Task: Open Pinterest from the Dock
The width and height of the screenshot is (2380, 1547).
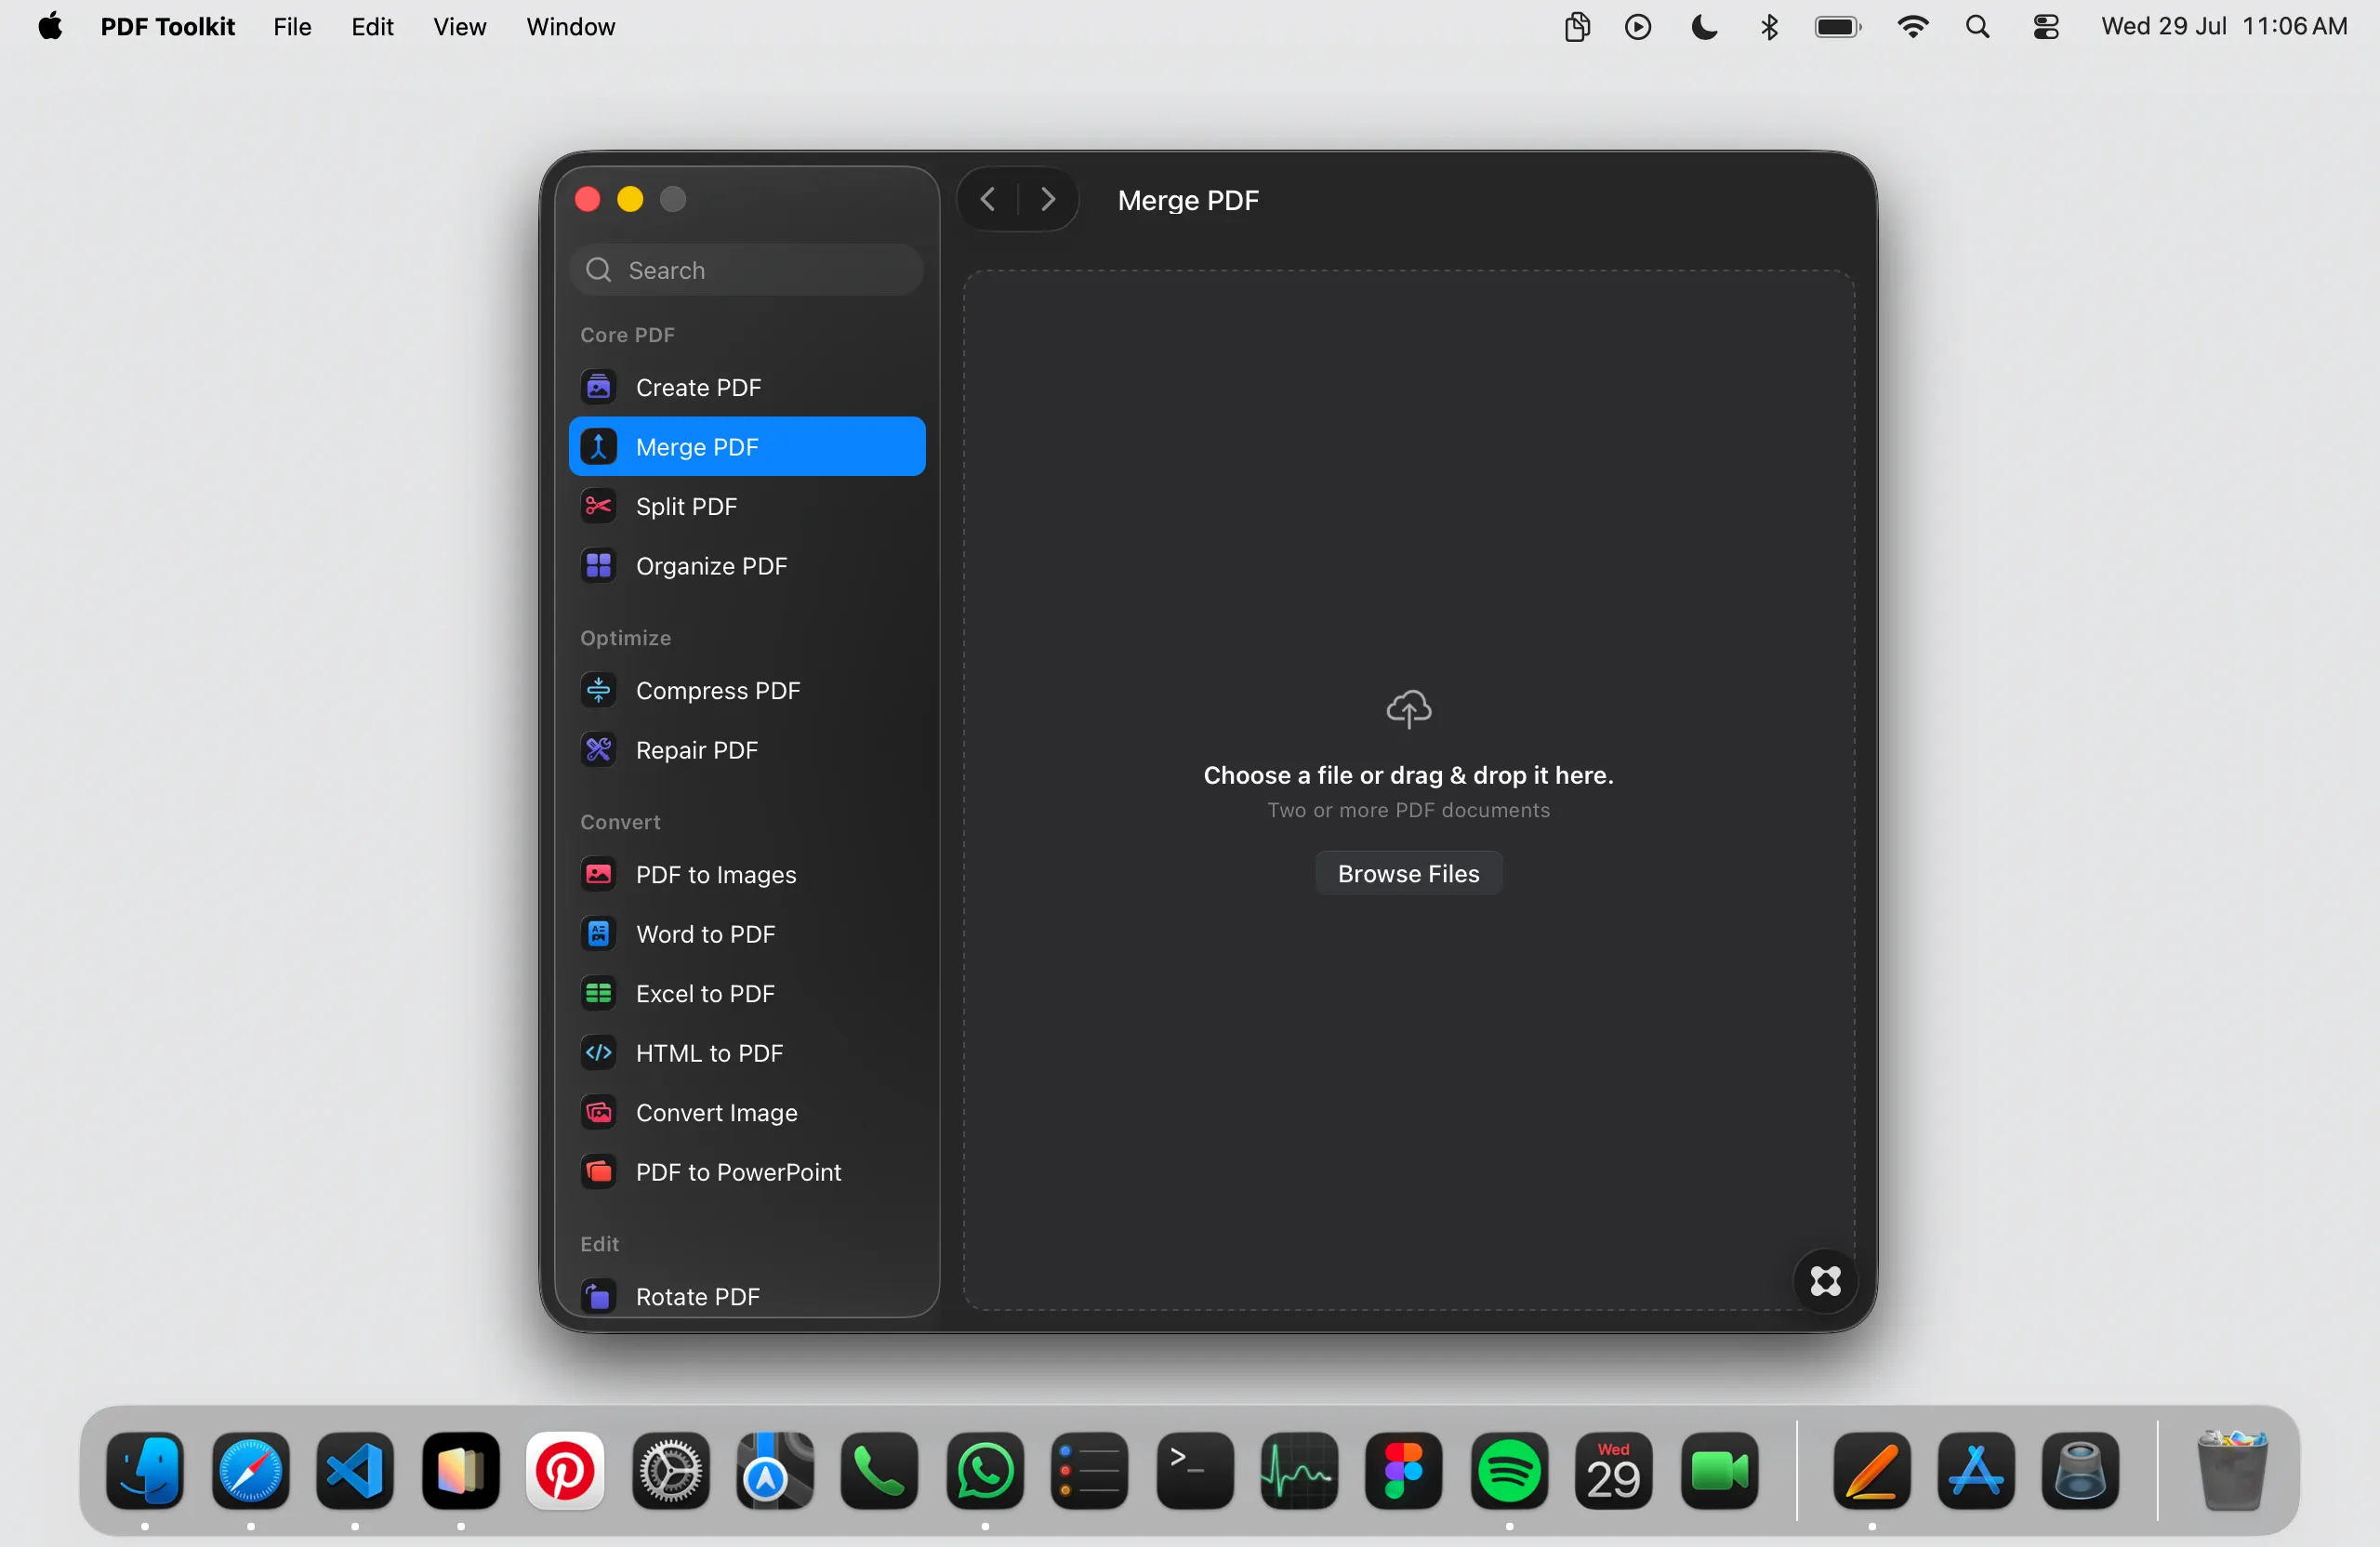Action: [565, 1471]
